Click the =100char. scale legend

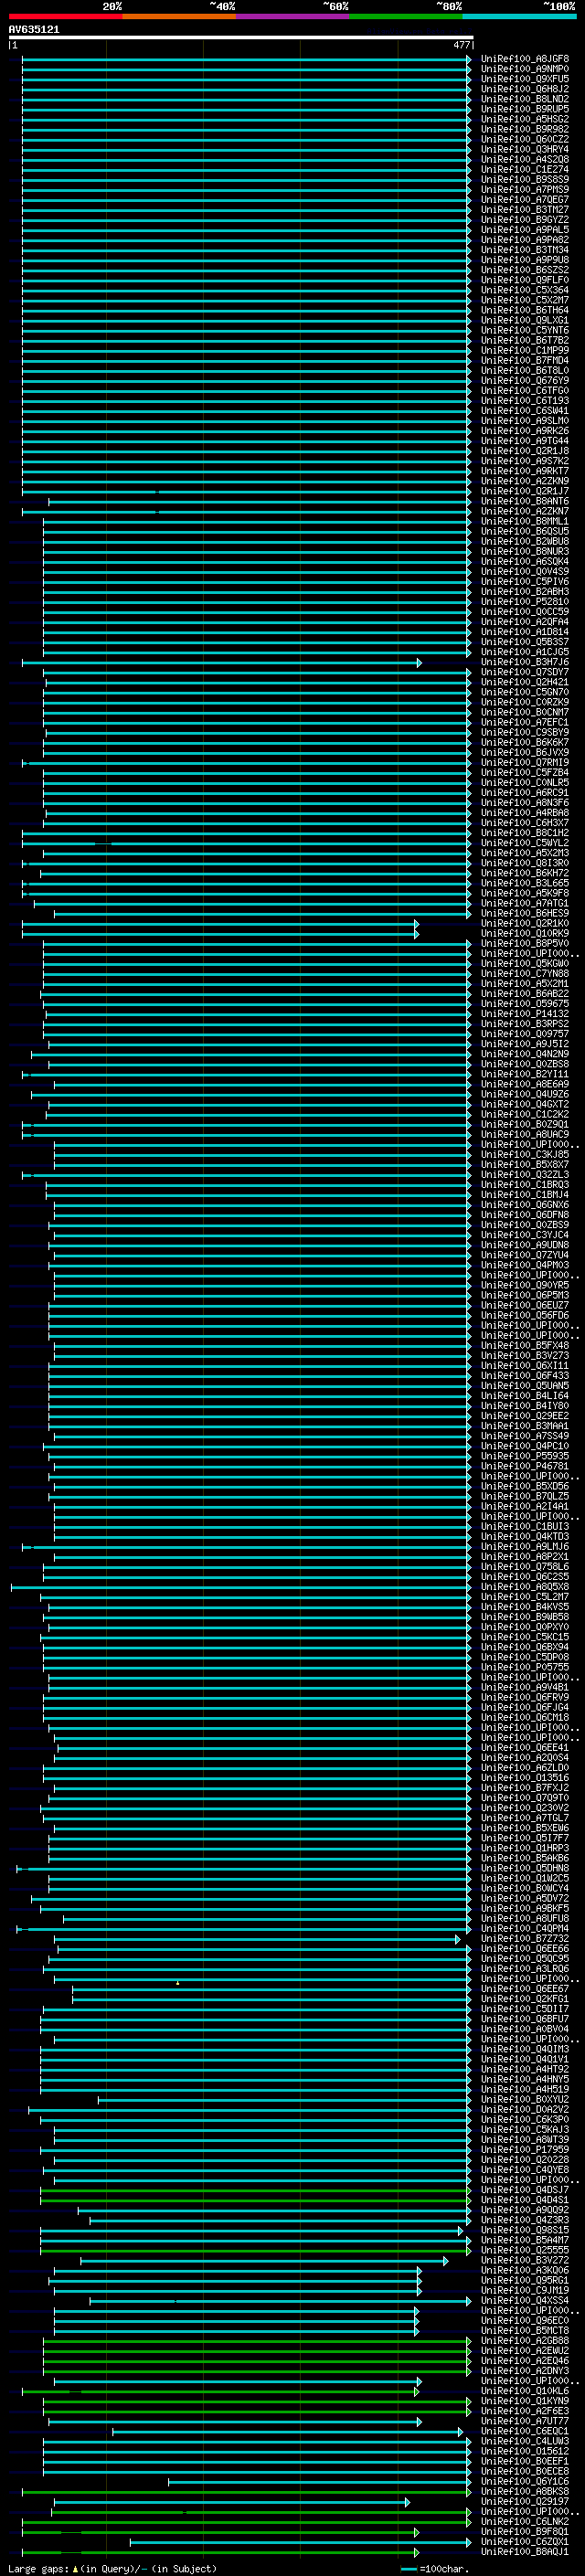coord(436,2568)
